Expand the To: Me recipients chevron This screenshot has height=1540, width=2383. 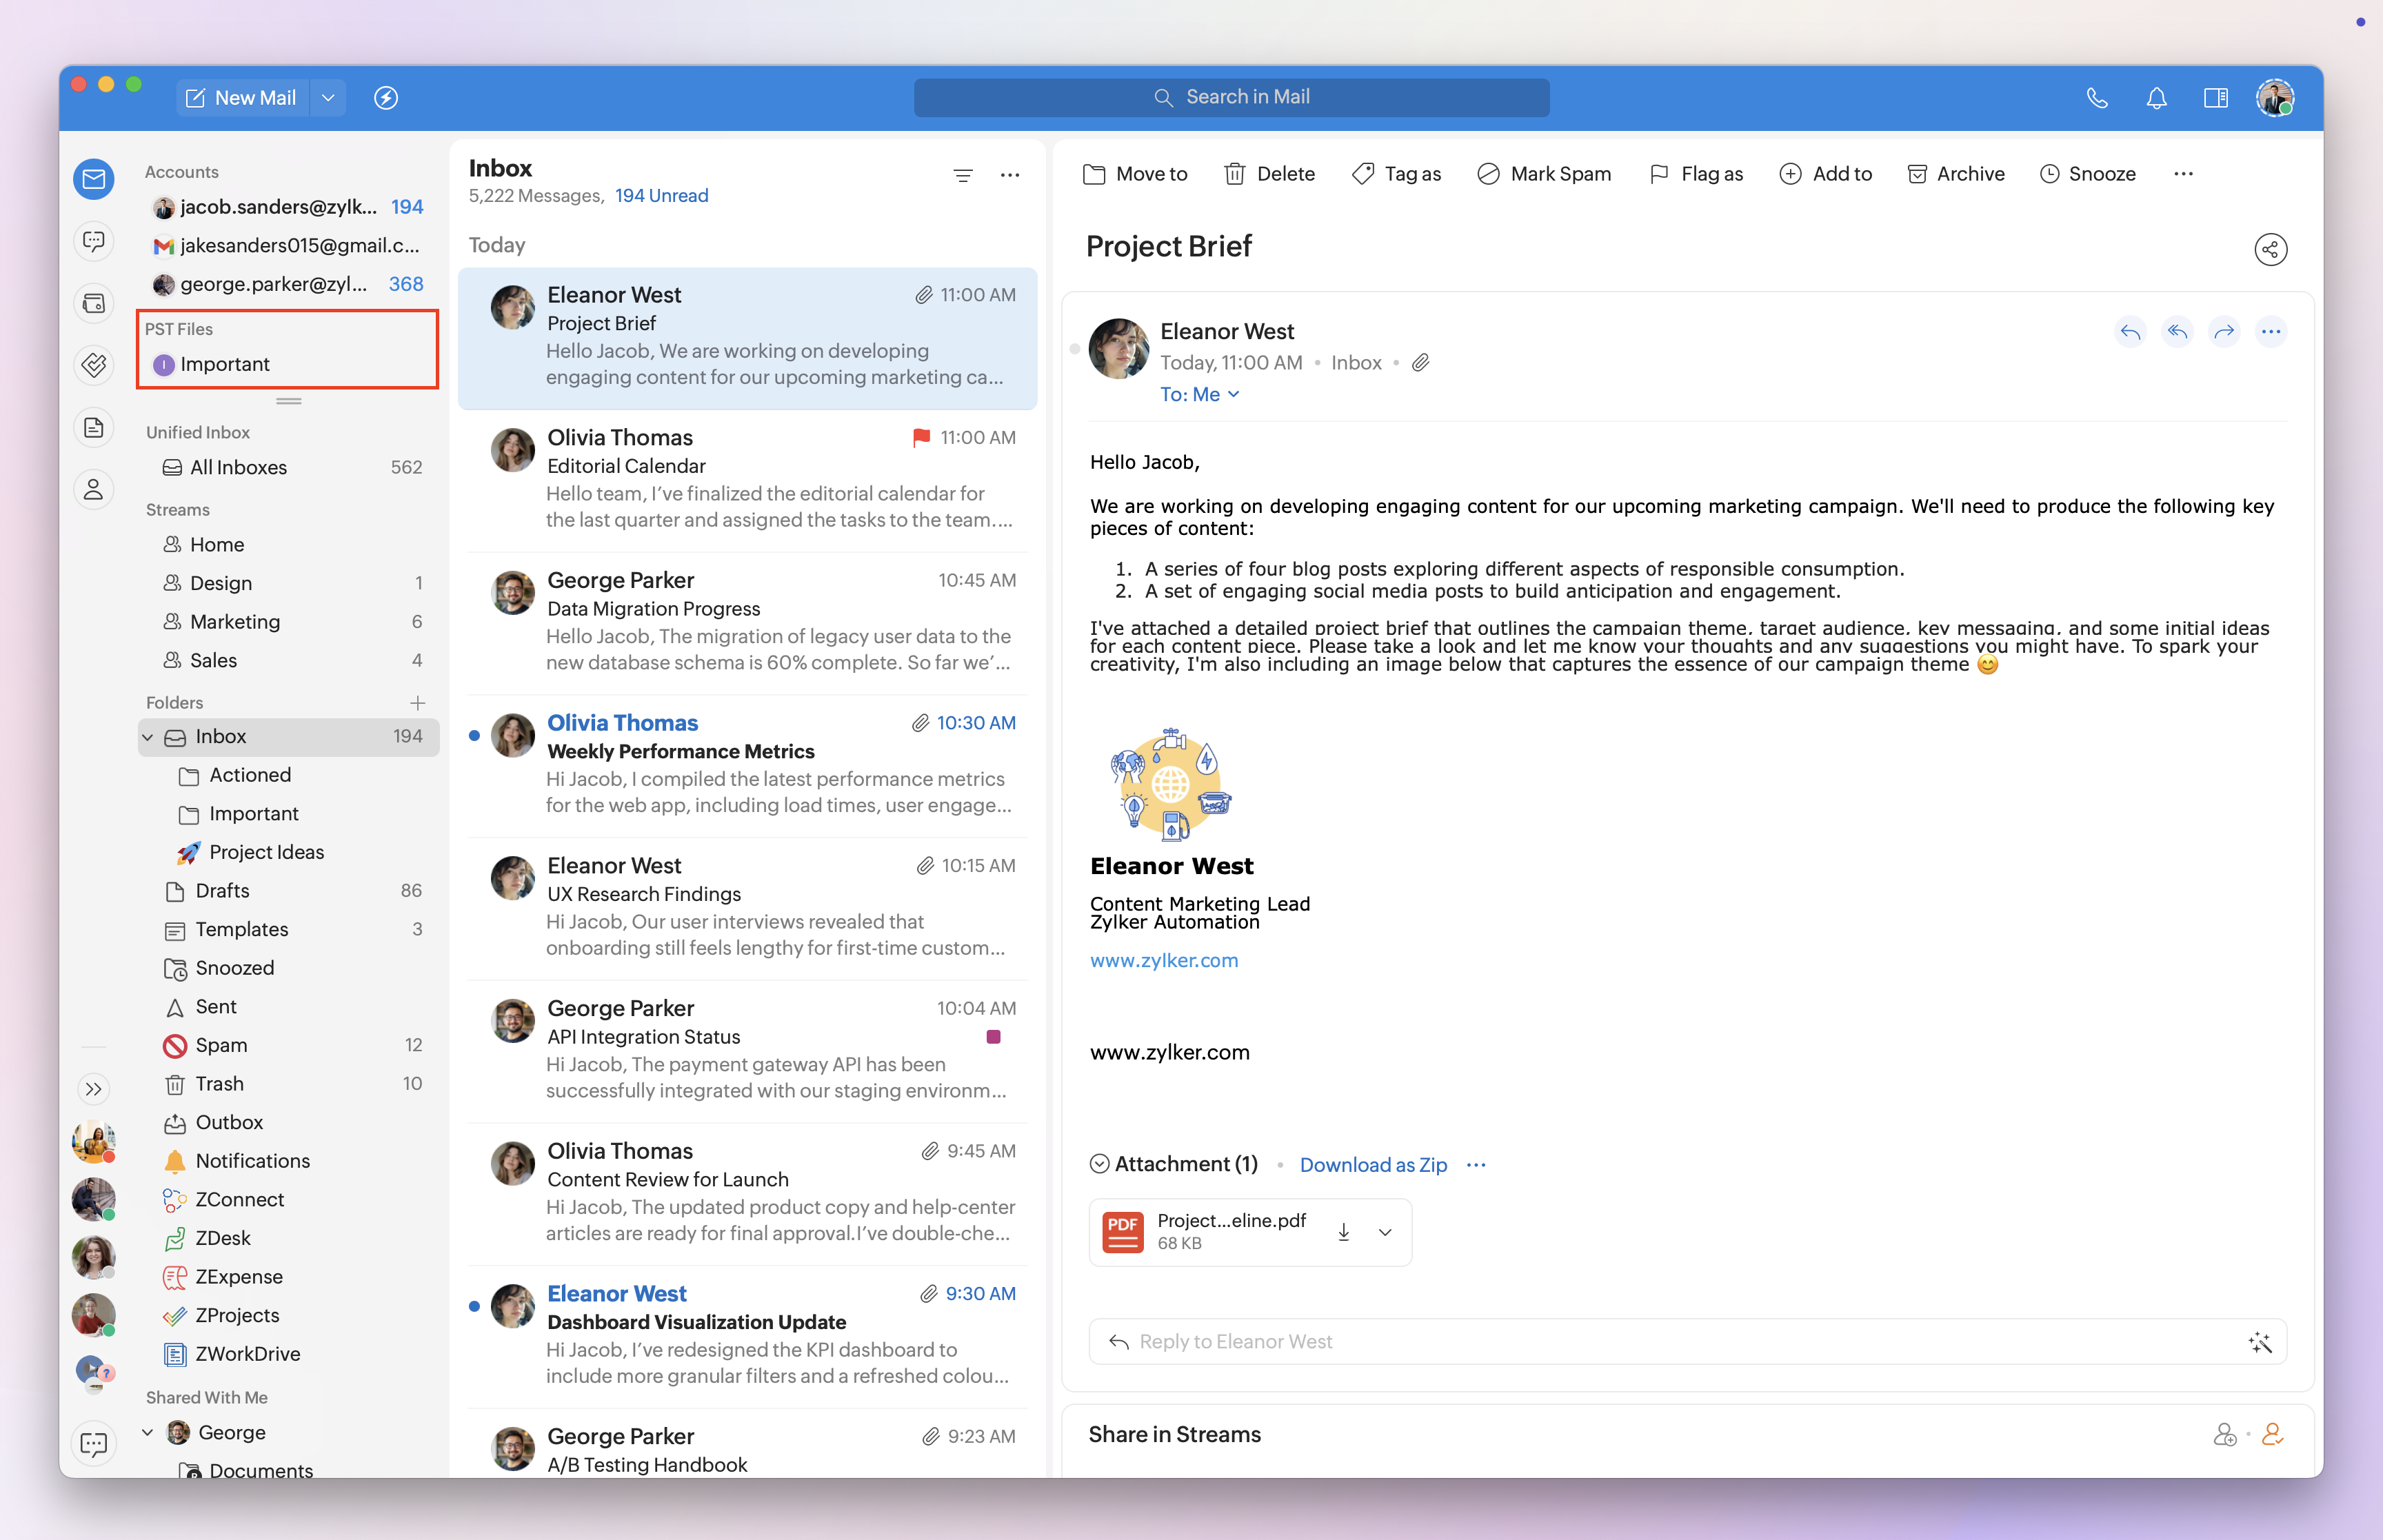pos(1234,394)
